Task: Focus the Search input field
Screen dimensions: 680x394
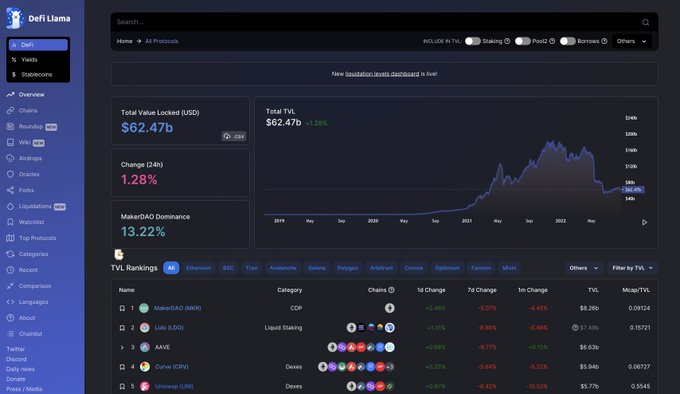Action: pyautogui.click(x=377, y=22)
